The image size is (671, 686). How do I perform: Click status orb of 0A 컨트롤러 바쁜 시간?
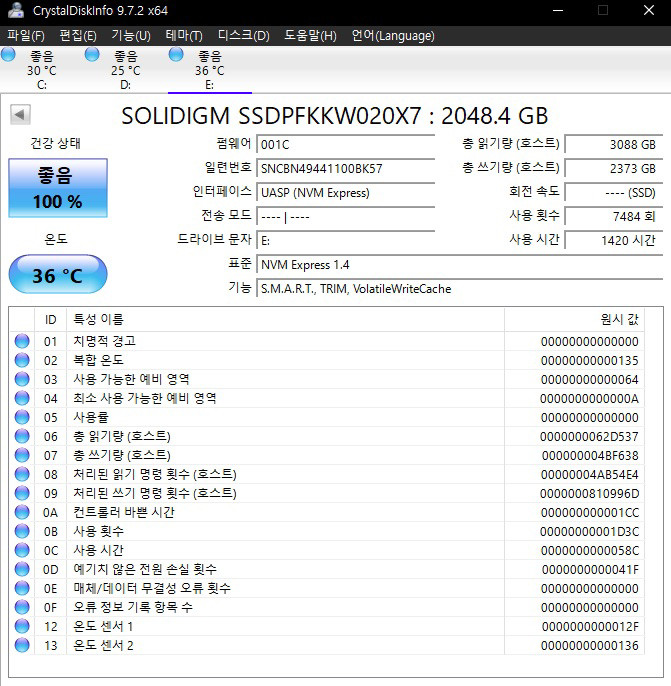tap(22, 512)
